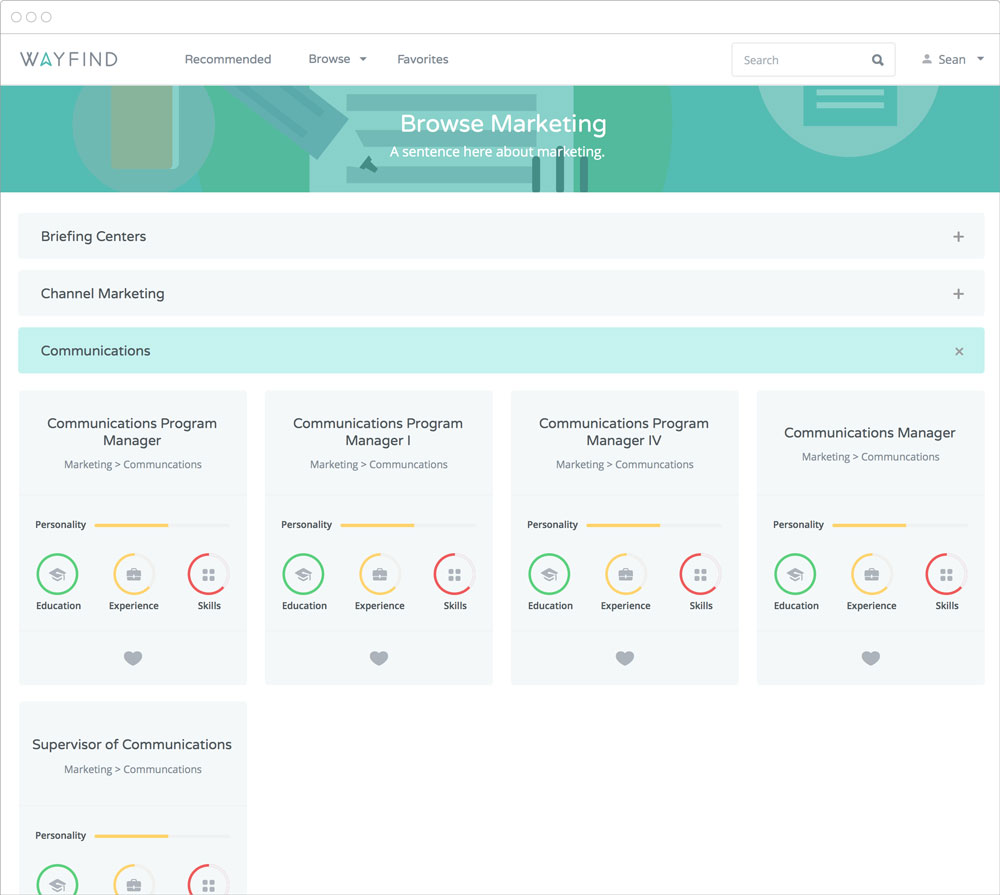The width and height of the screenshot is (1000, 895).
Task: Open the Browse dropdown menu
Action: tap(337, 59)
